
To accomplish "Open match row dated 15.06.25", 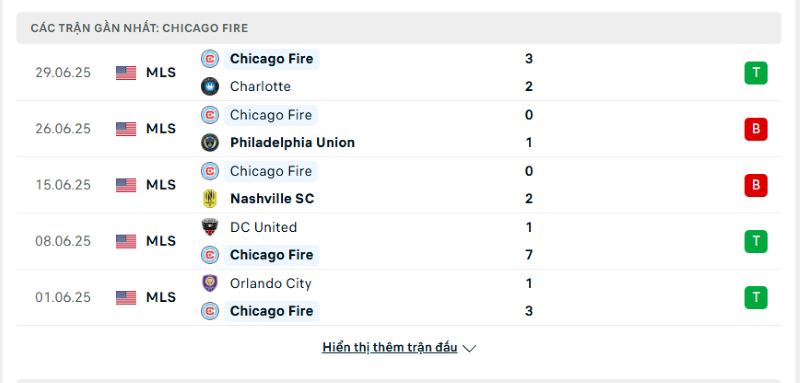I will coord(398,185).
